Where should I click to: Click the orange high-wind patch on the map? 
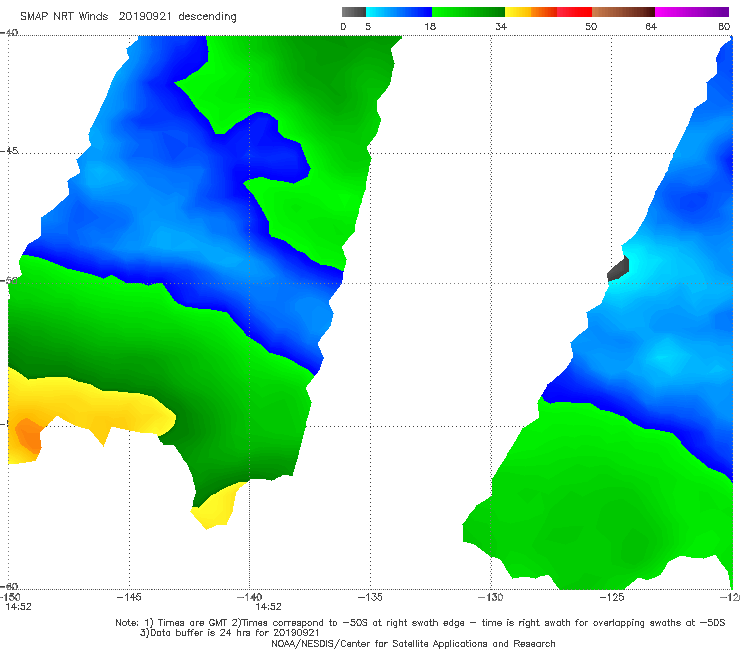tap(29, 435)
